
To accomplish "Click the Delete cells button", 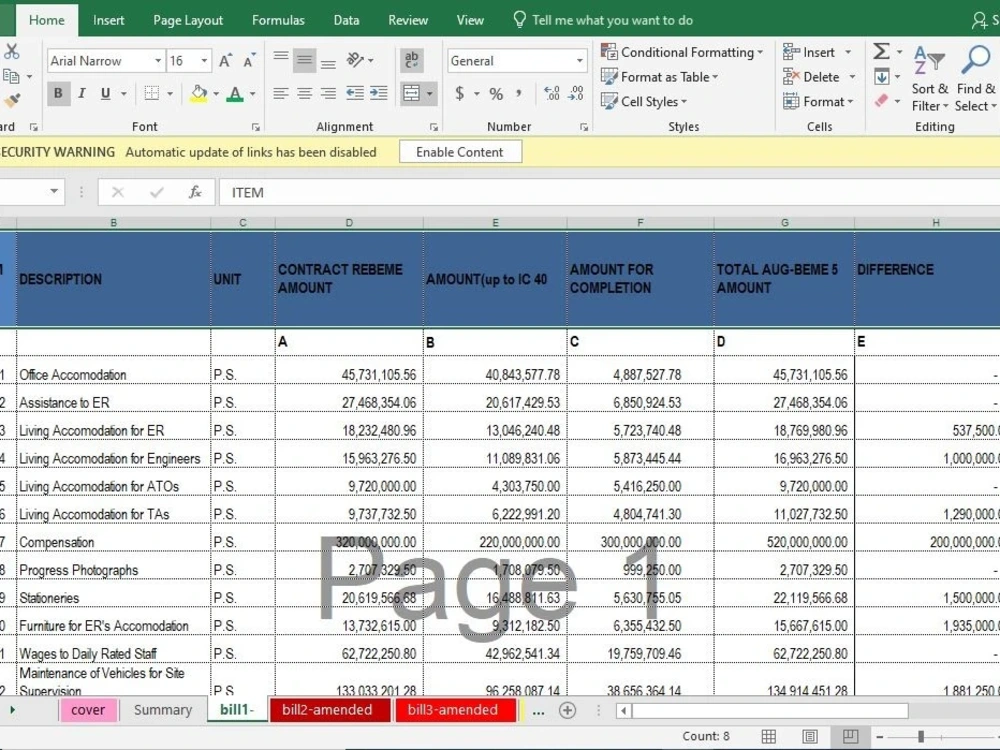I will pyautogui.click(x=811, y=77).
